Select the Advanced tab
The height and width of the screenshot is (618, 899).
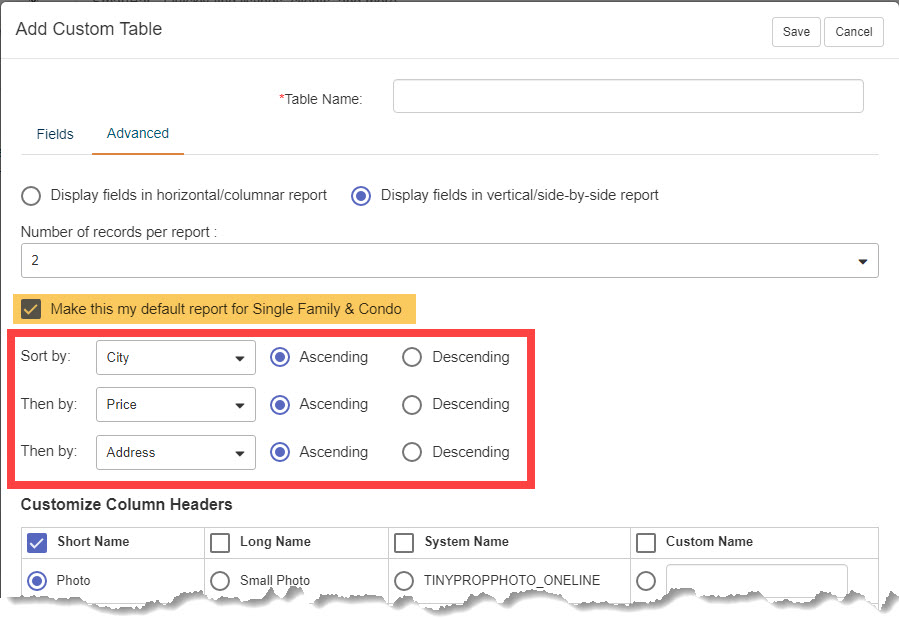click(x=138, y=134)
